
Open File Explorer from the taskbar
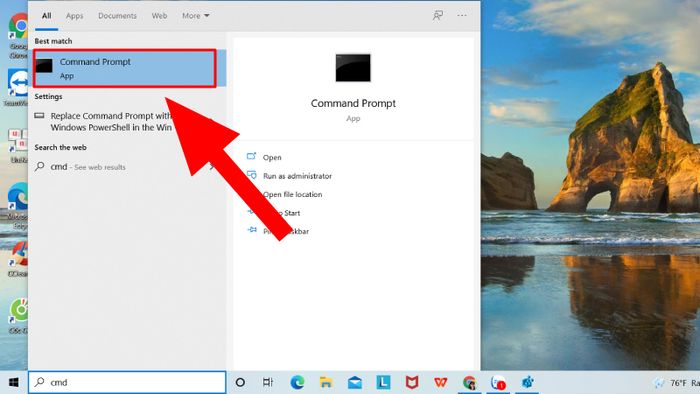coord(326,382)
